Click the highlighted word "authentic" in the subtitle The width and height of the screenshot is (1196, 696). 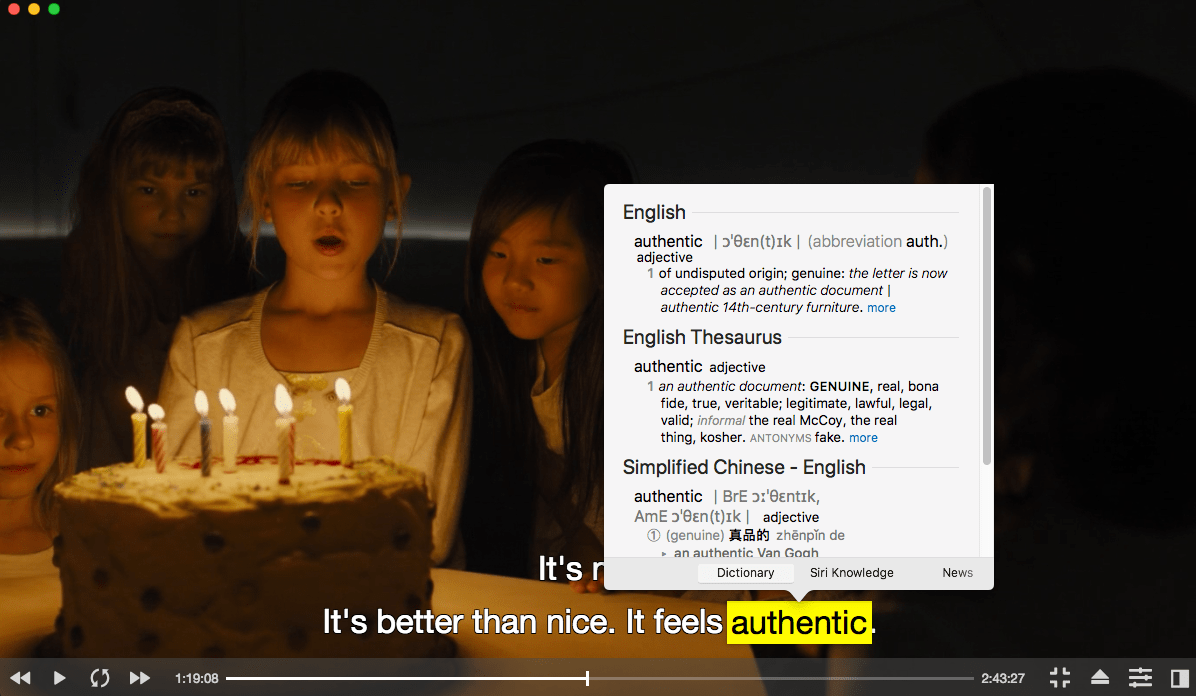click(x=799, y=623)
